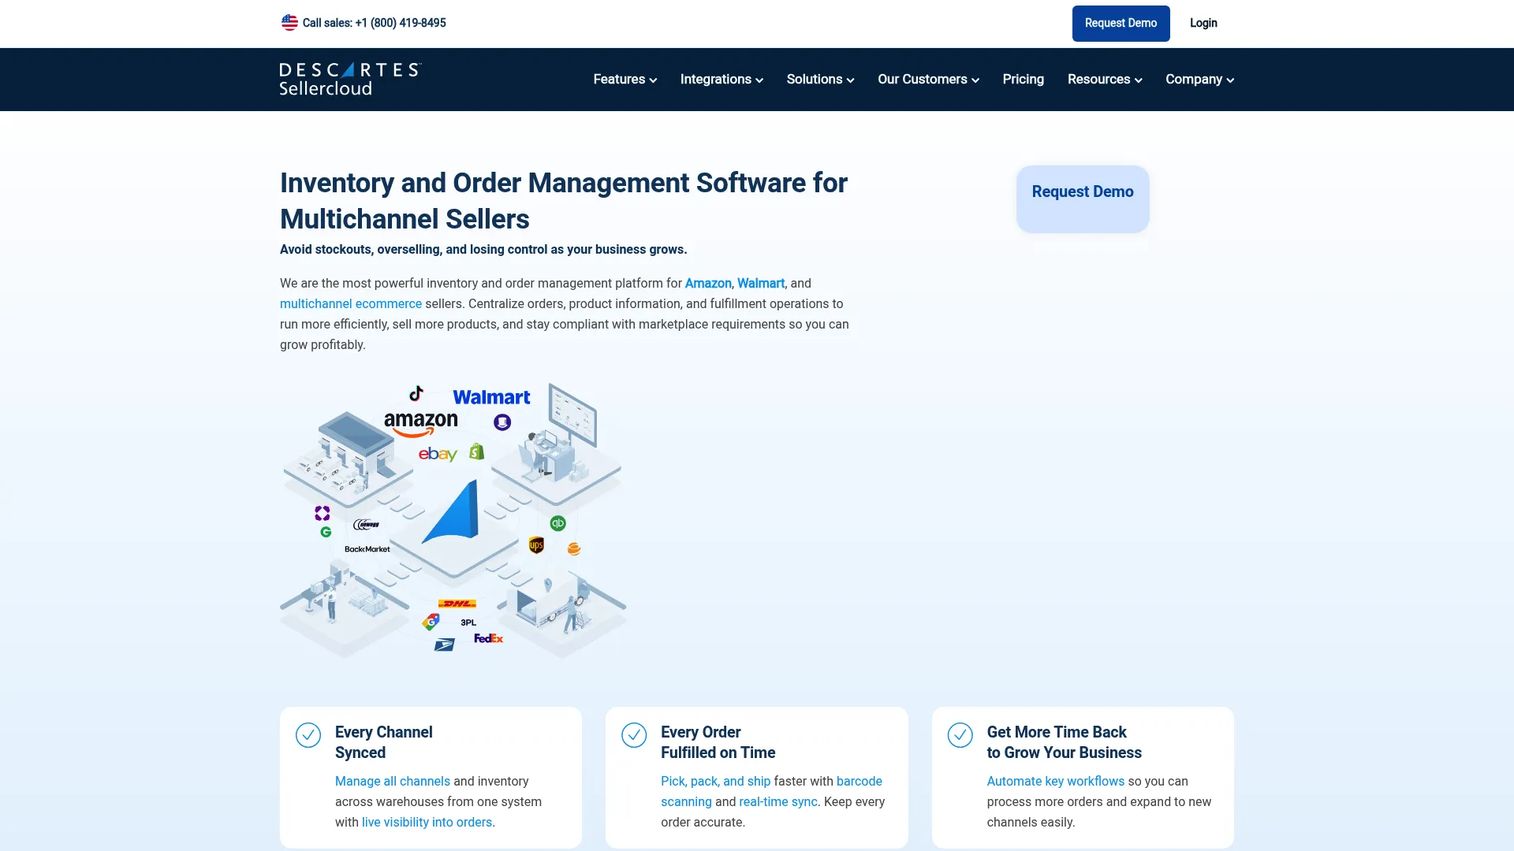
Task: Click the eBay logo in the illustration
Action: [437, 454]
